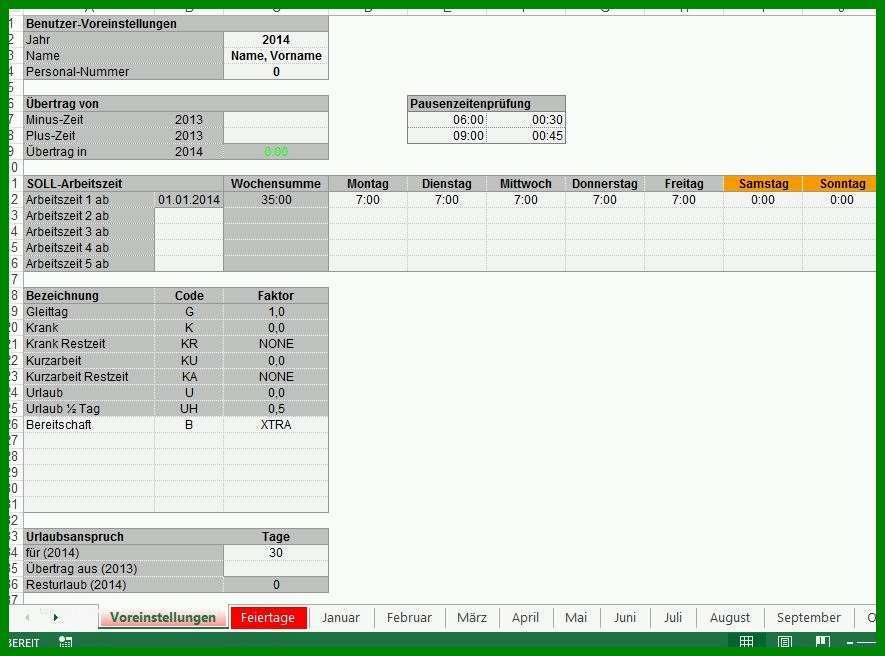Open the August sheet tab
The width and height of the screenshot is (885, 656).
coord(730,618)
